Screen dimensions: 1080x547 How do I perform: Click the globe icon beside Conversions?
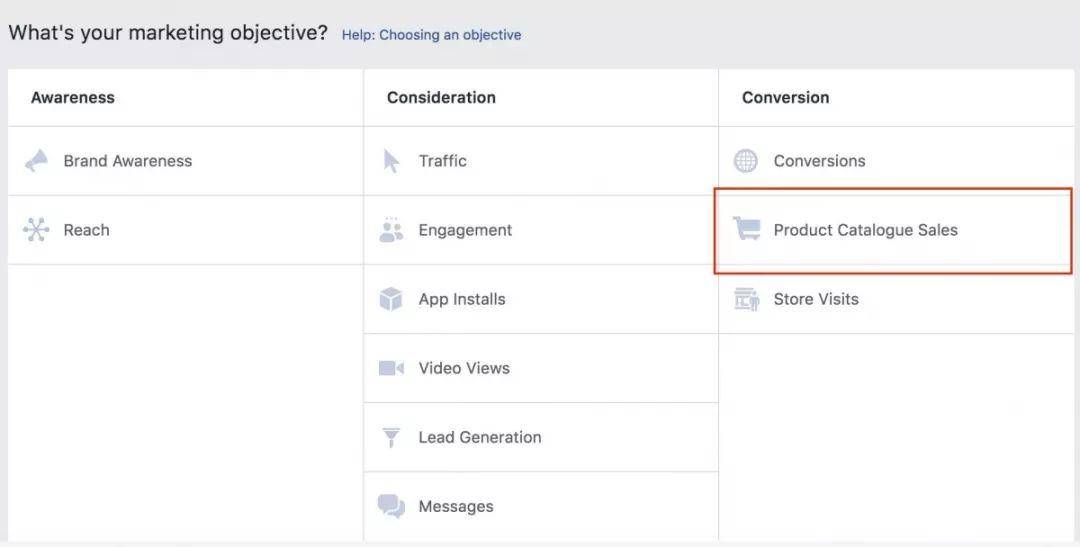click(x=746, y=161)
